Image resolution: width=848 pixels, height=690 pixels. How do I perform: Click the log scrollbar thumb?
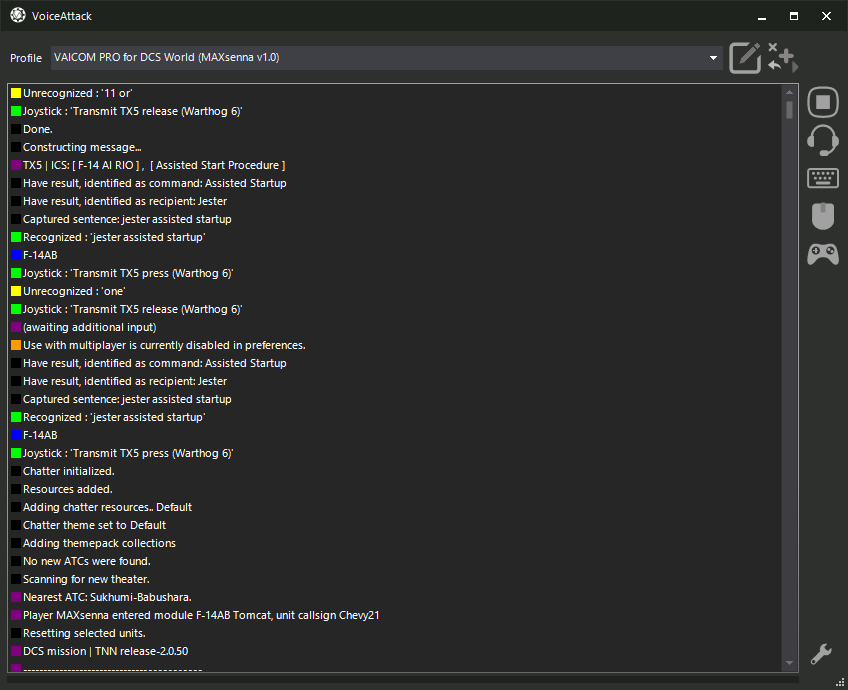pos(789,110)
